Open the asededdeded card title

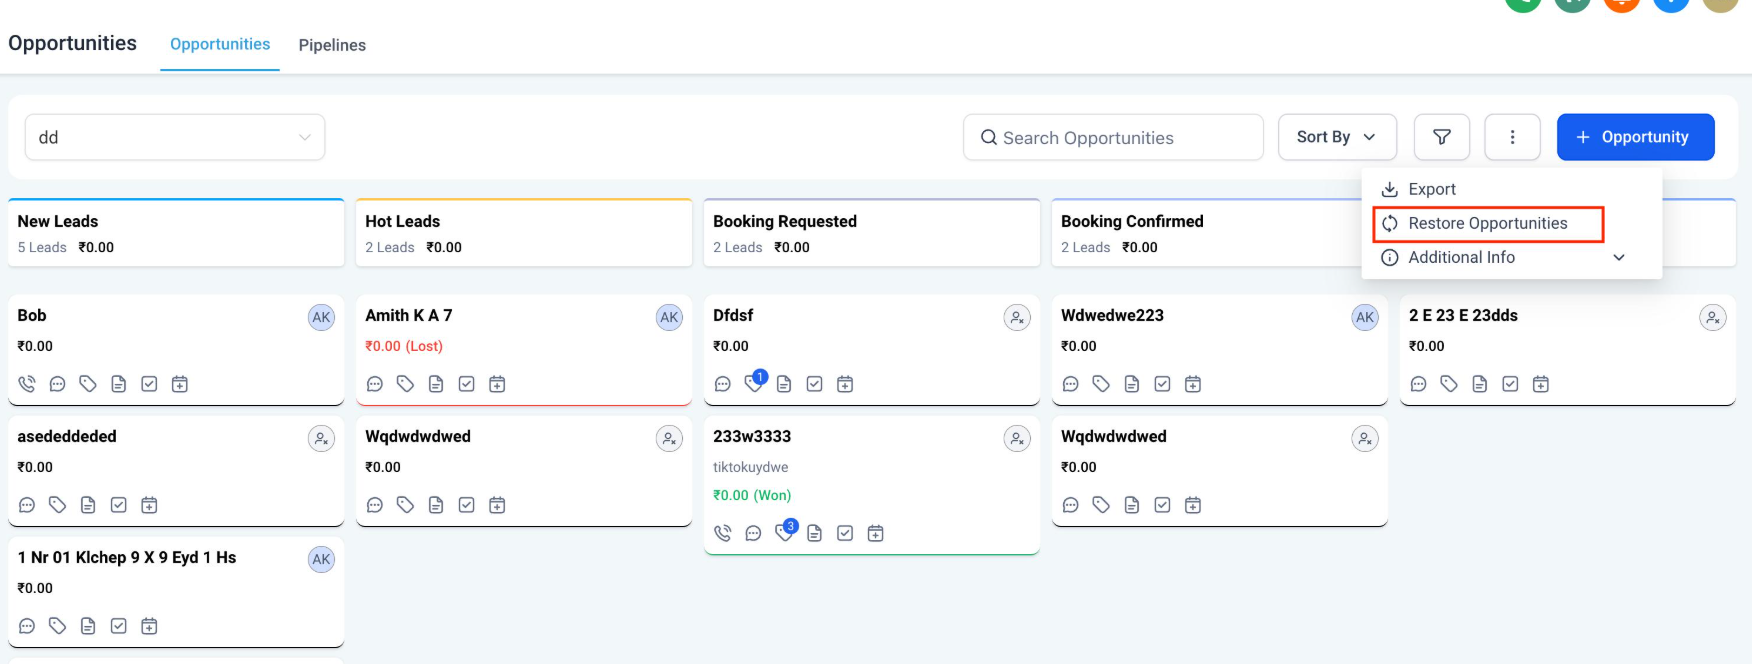[x=67, y=437]
